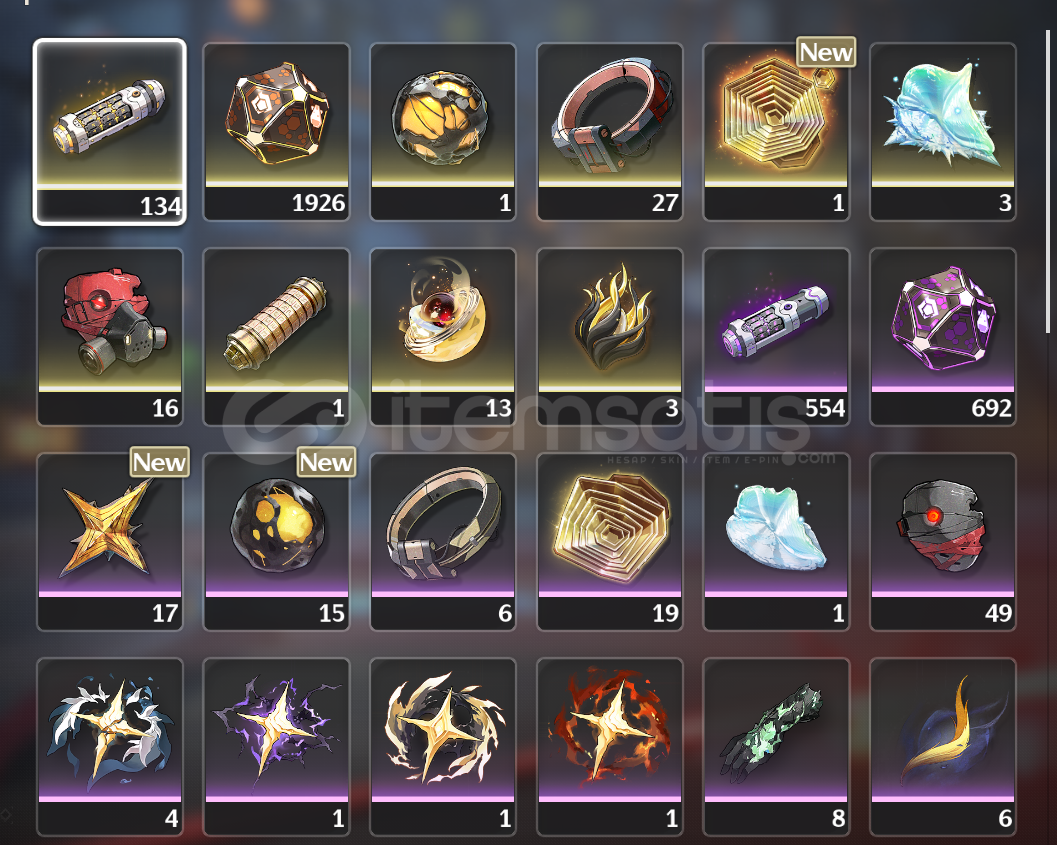Pick the black and gold flame item

point(609,337)
